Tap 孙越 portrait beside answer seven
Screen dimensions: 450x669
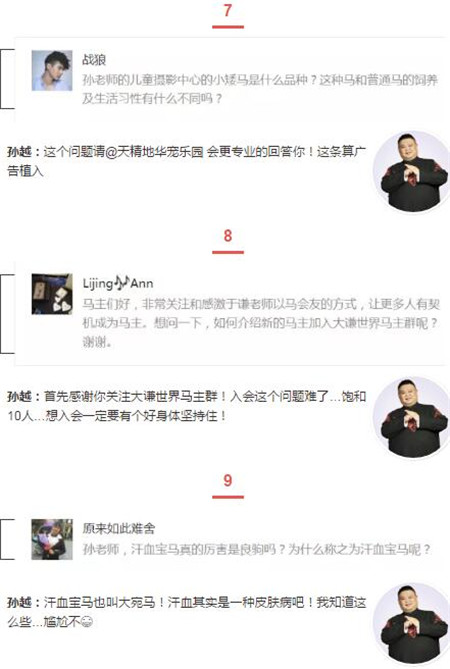tap(412, 172)
